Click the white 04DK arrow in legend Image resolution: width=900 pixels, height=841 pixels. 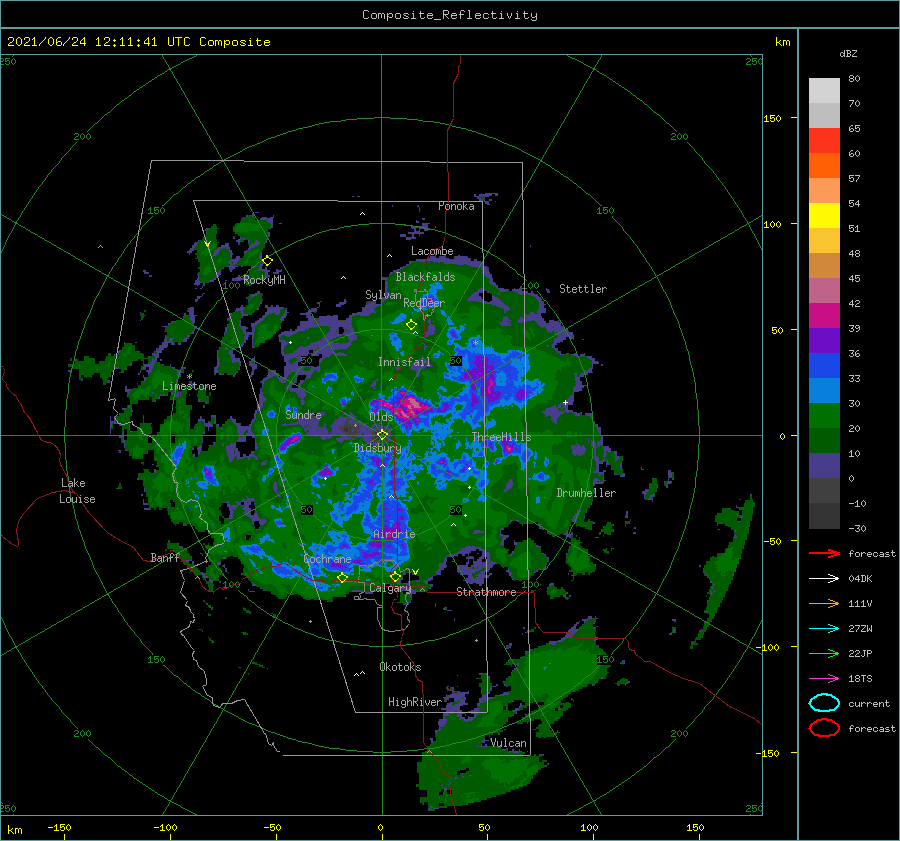click(x=824, y=579)
